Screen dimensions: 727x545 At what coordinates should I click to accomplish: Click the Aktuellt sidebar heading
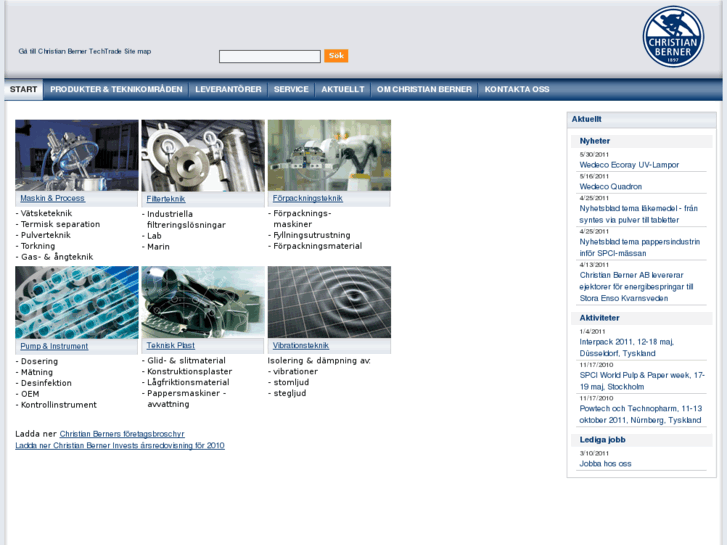[587, 119]
